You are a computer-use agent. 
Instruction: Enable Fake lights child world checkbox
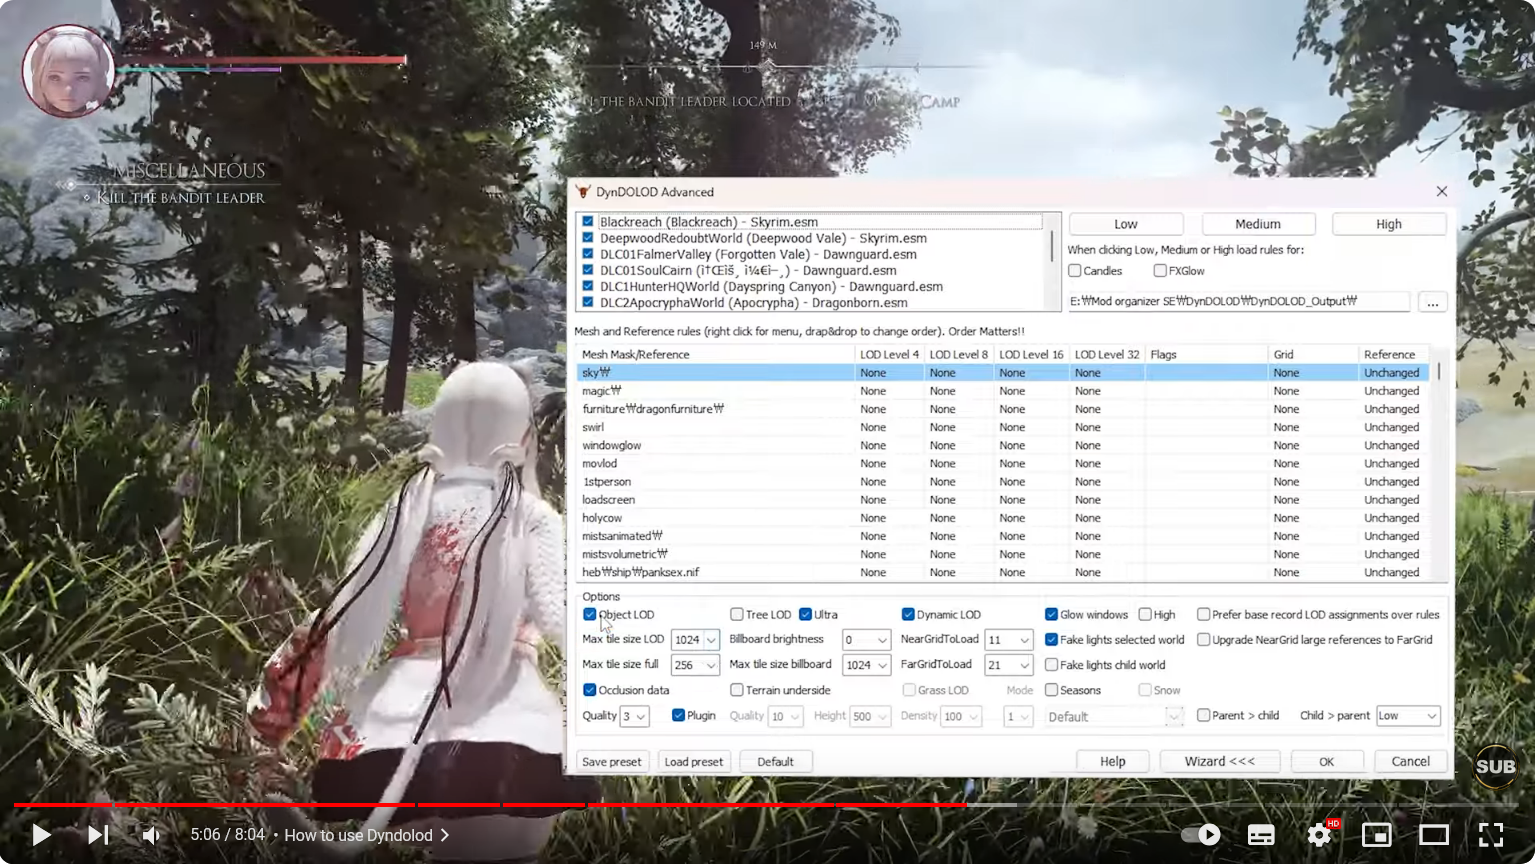coord(1051,665)
